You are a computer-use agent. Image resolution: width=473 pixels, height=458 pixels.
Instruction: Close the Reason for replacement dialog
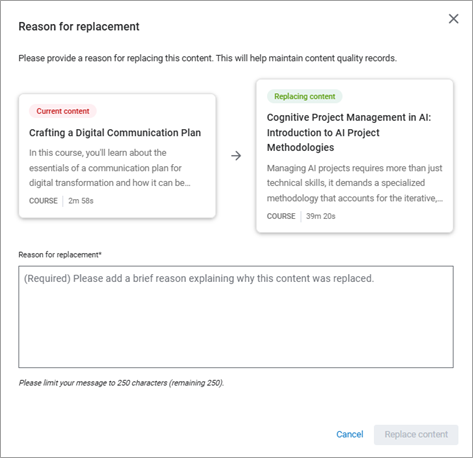453,19
